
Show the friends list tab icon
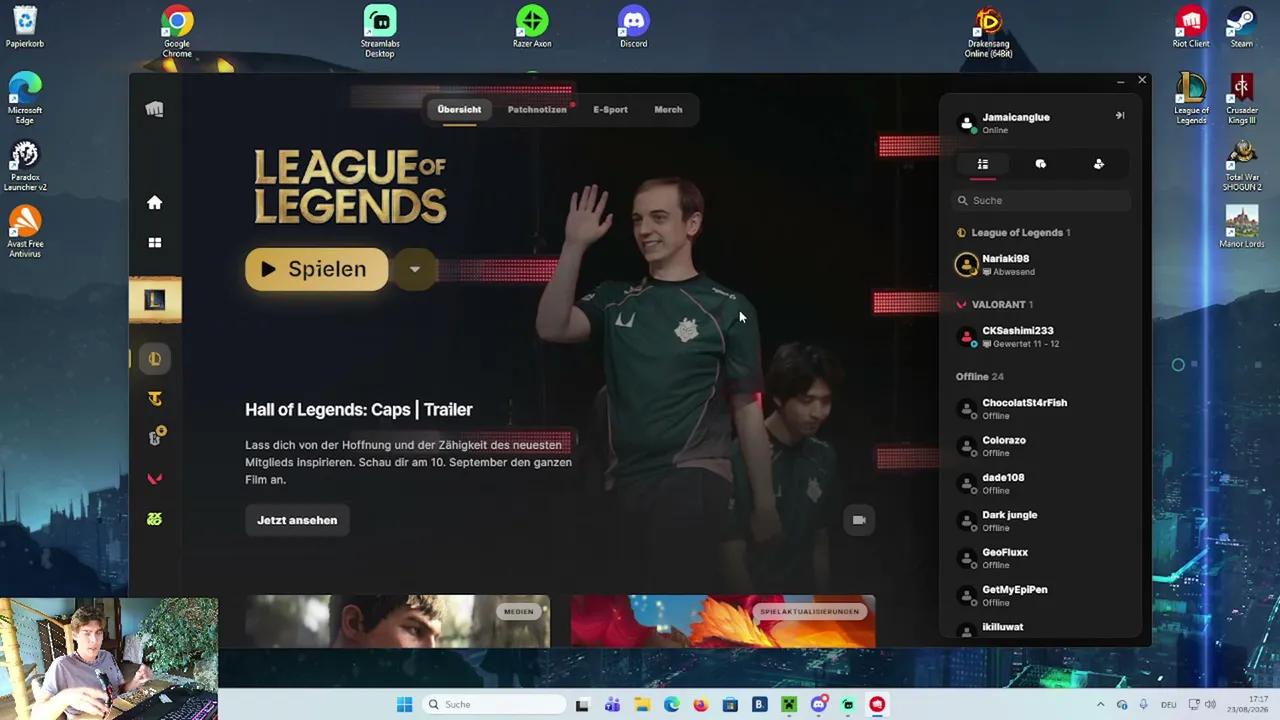point(983,164)
